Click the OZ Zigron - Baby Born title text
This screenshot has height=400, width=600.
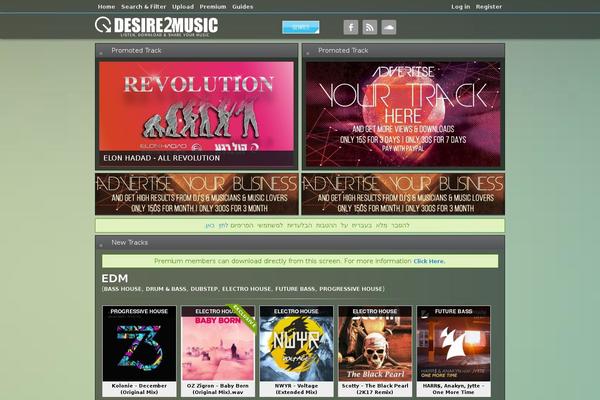pos(218,389)
